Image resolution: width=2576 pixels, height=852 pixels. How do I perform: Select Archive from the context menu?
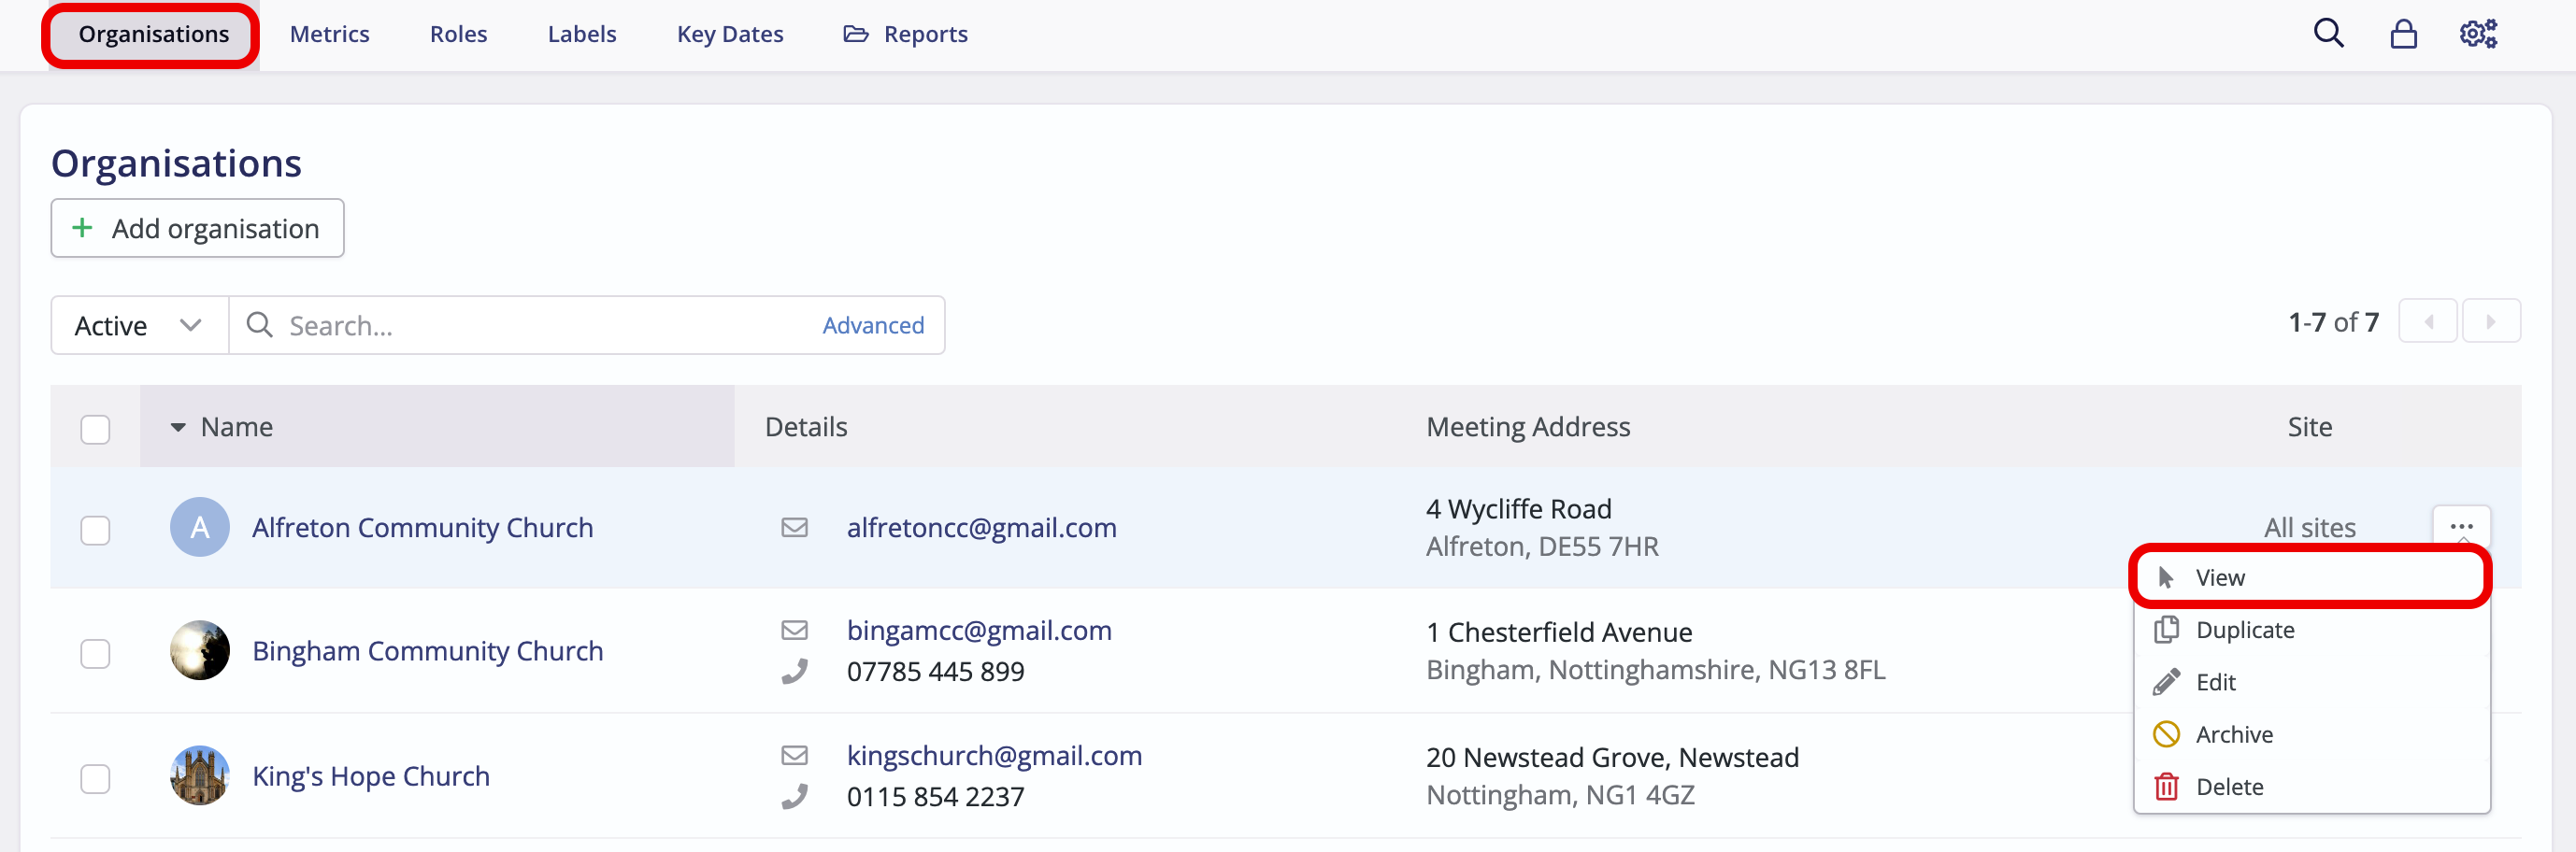pyautogui.click(x=2234, y=733)
